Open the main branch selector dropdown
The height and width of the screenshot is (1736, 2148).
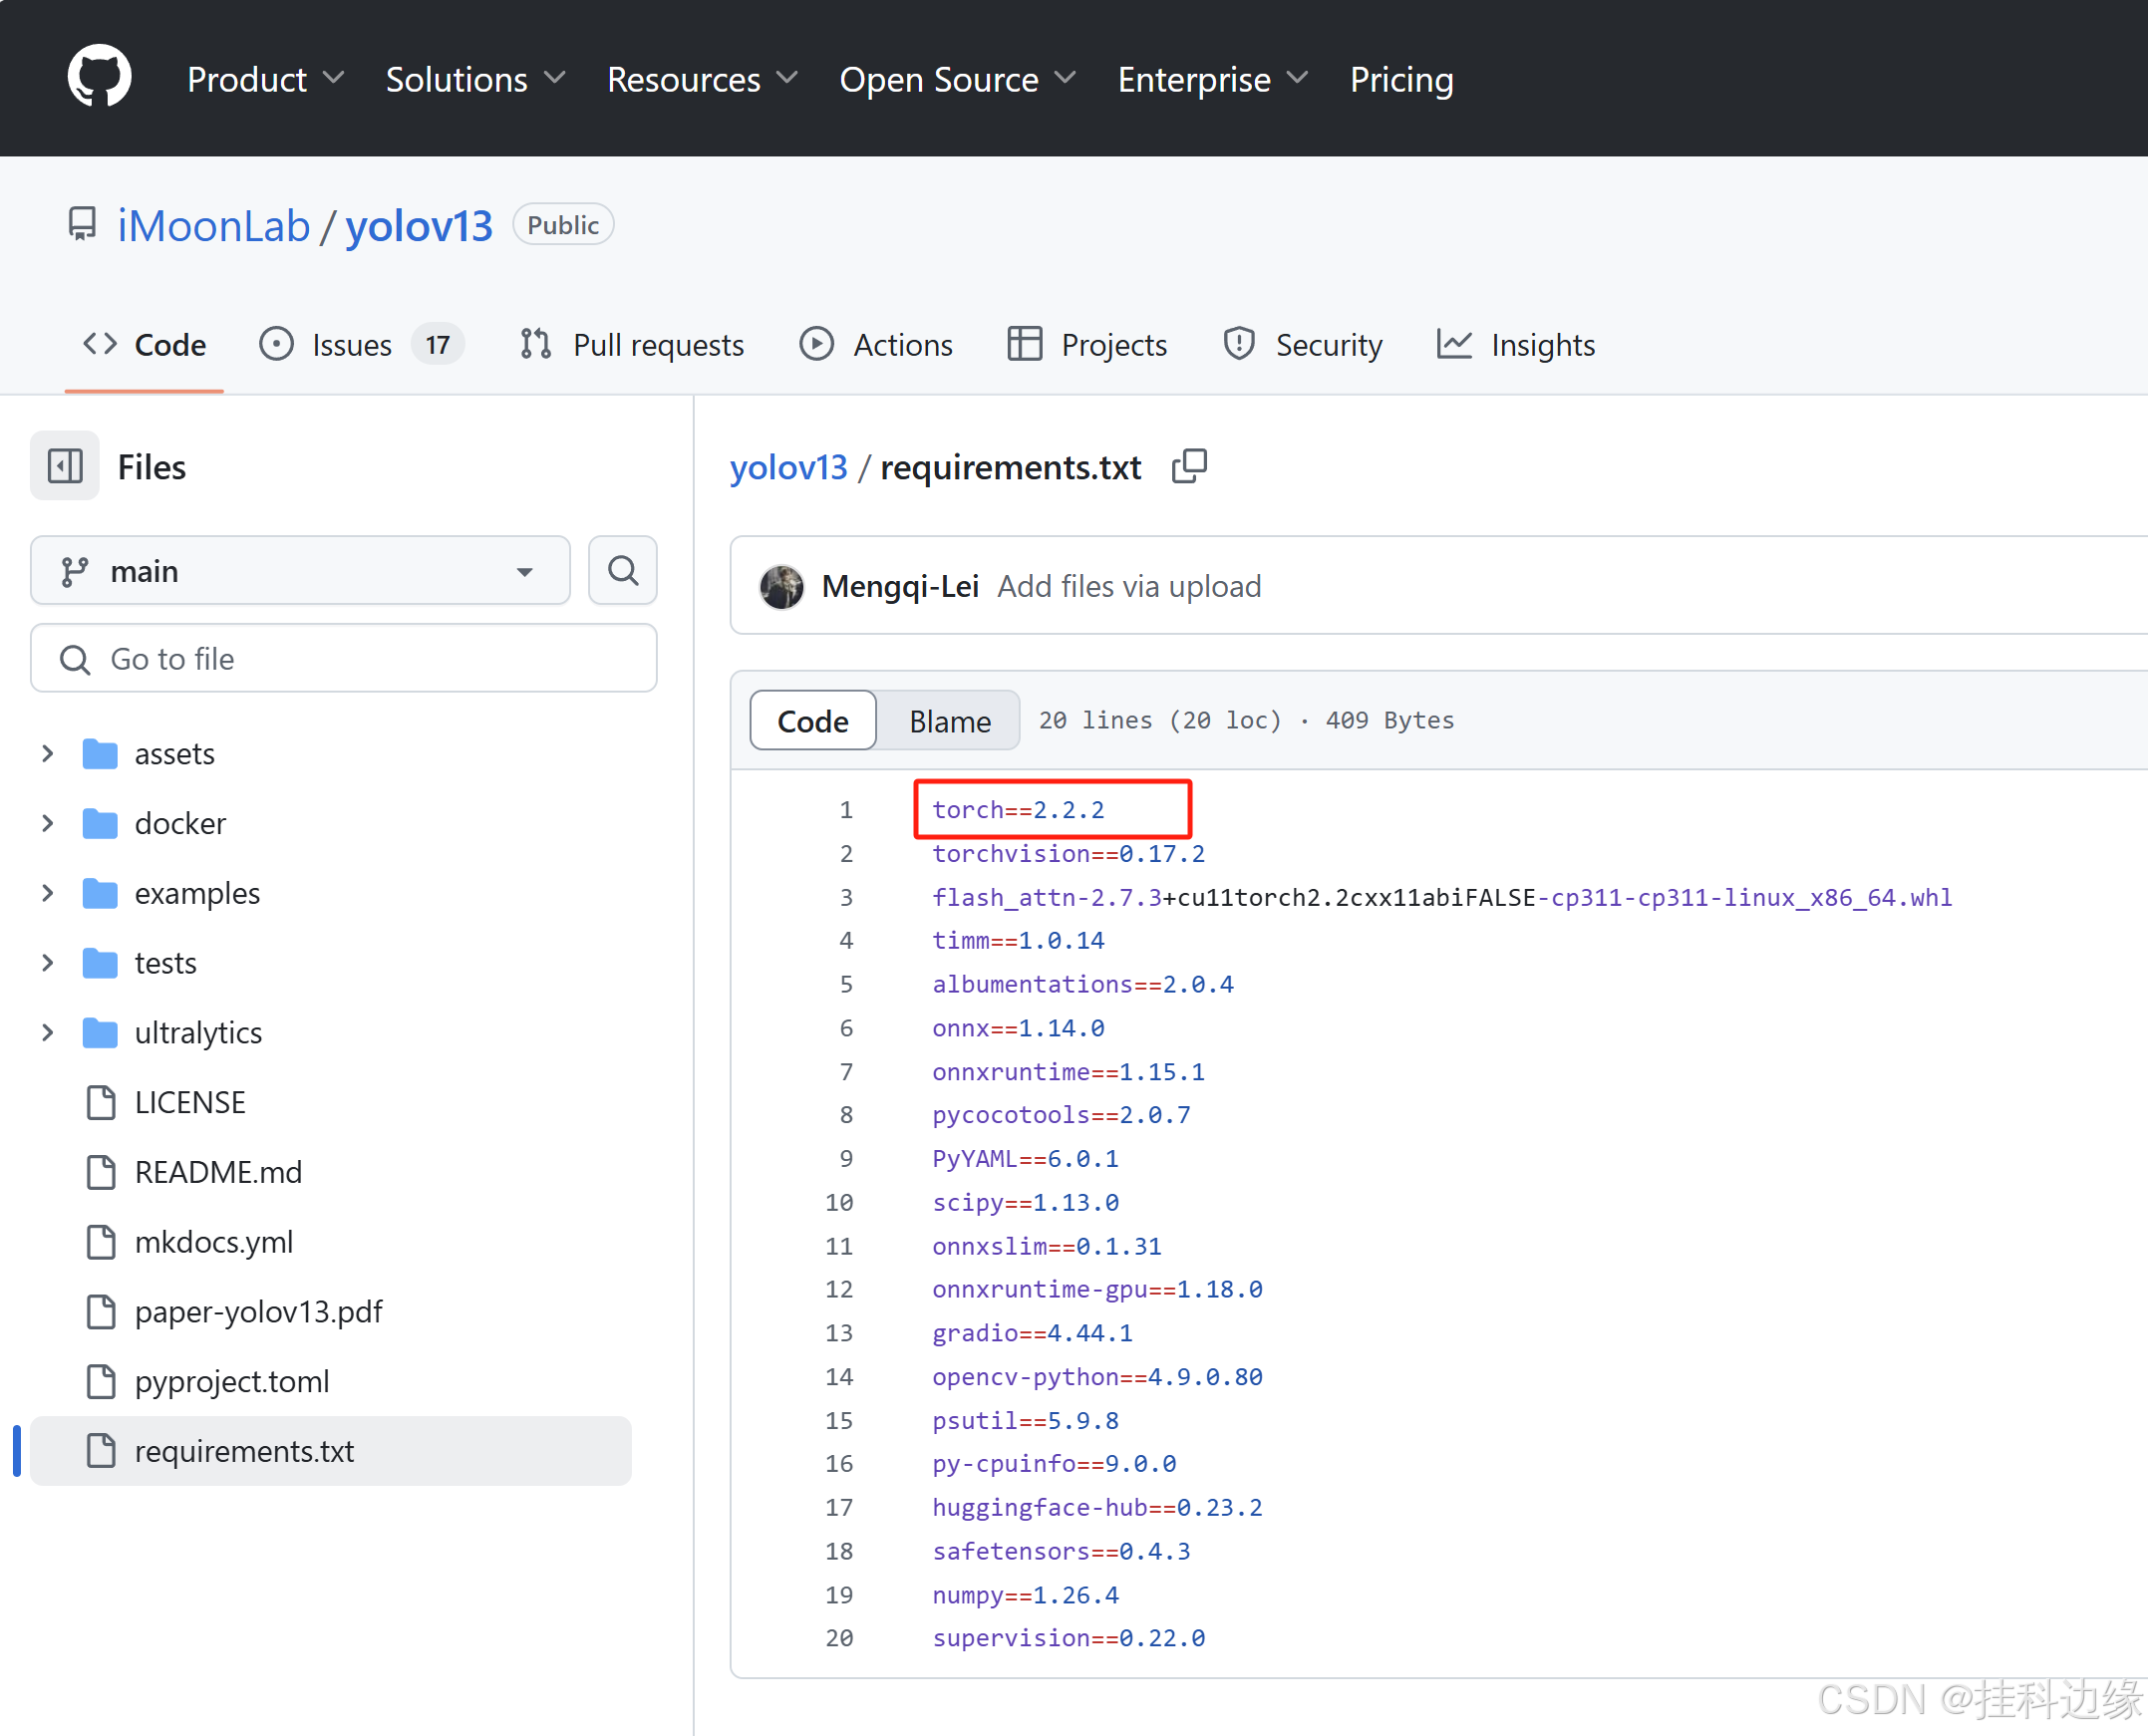(300, 571)
